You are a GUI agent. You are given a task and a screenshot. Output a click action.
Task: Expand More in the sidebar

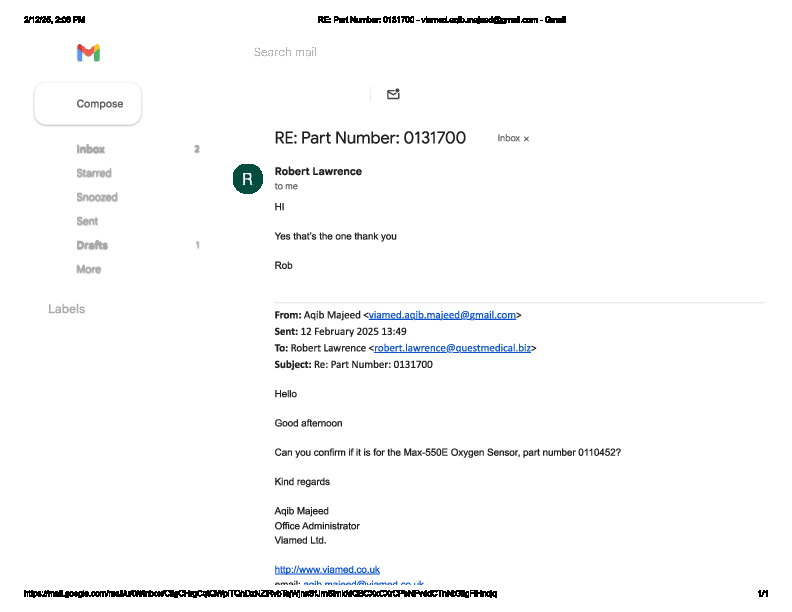pos(88,269)
